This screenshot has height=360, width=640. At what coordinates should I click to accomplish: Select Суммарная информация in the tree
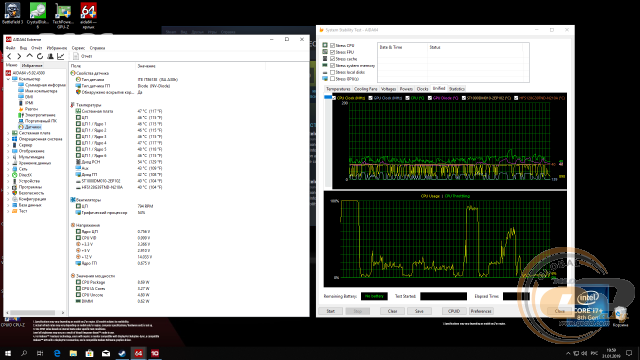coord(45,85)
